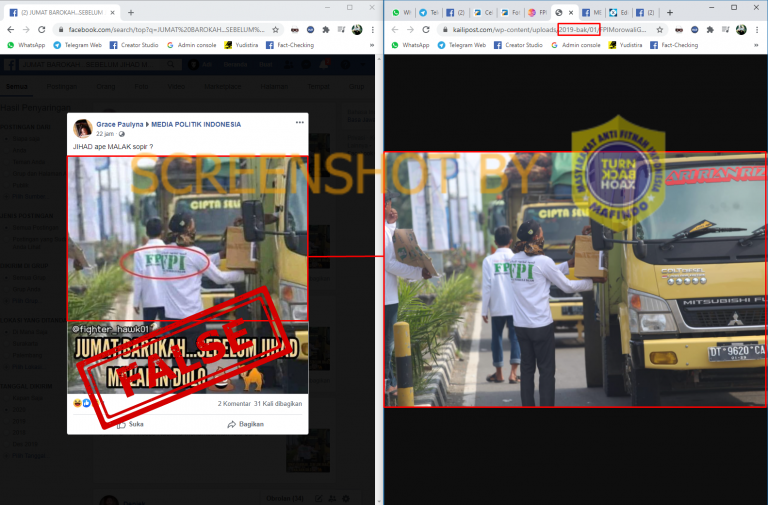768x505 pixels.
Task: Open a new tab in the Facebook window
Action: point(131,13)
